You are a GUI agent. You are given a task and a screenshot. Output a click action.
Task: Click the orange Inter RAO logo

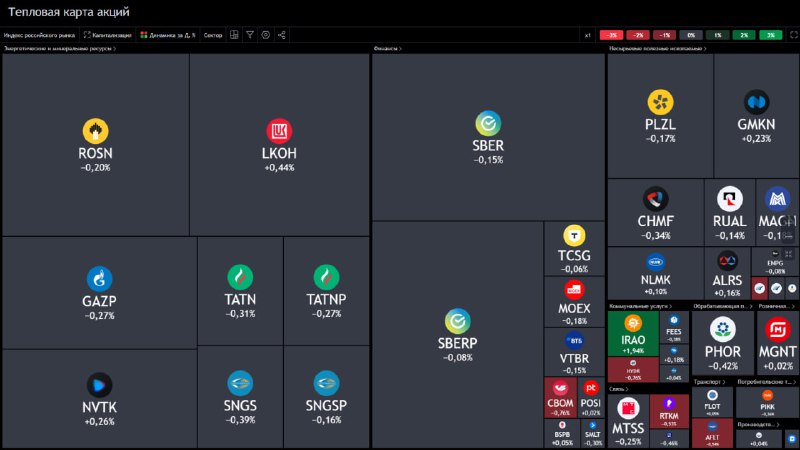point(633,323)
